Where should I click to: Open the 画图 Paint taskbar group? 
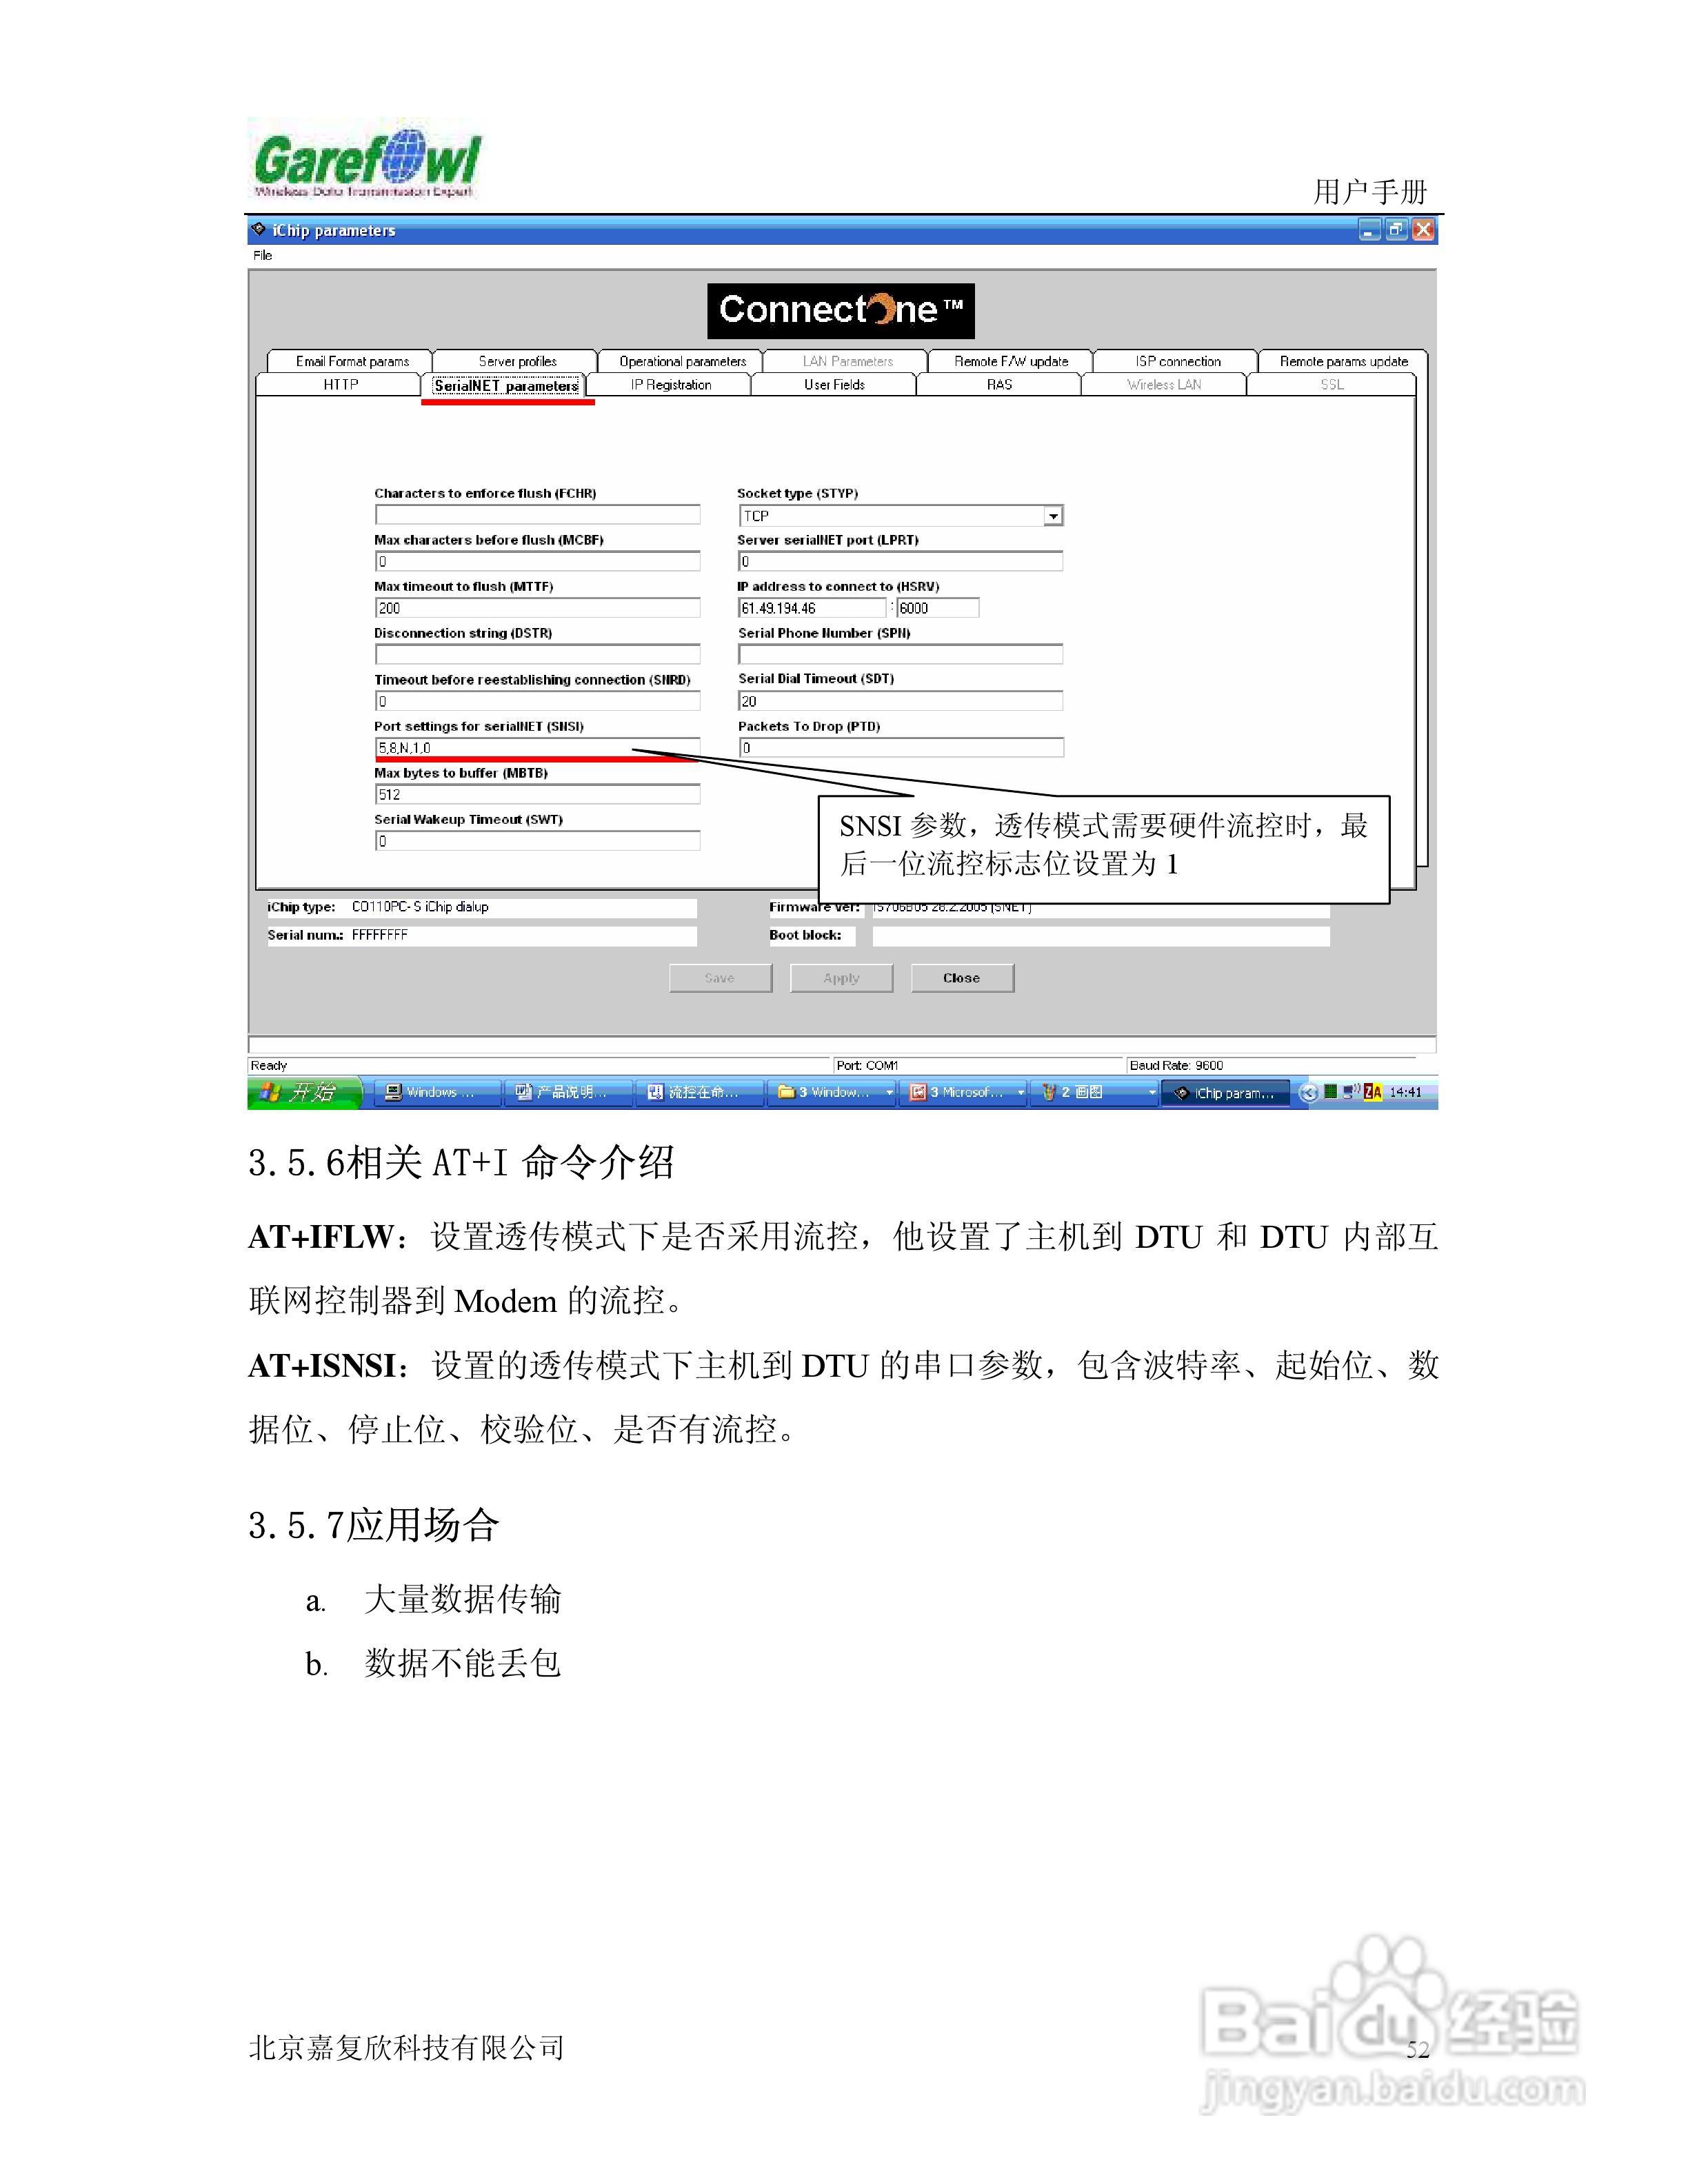[x=1095, y=1092]
